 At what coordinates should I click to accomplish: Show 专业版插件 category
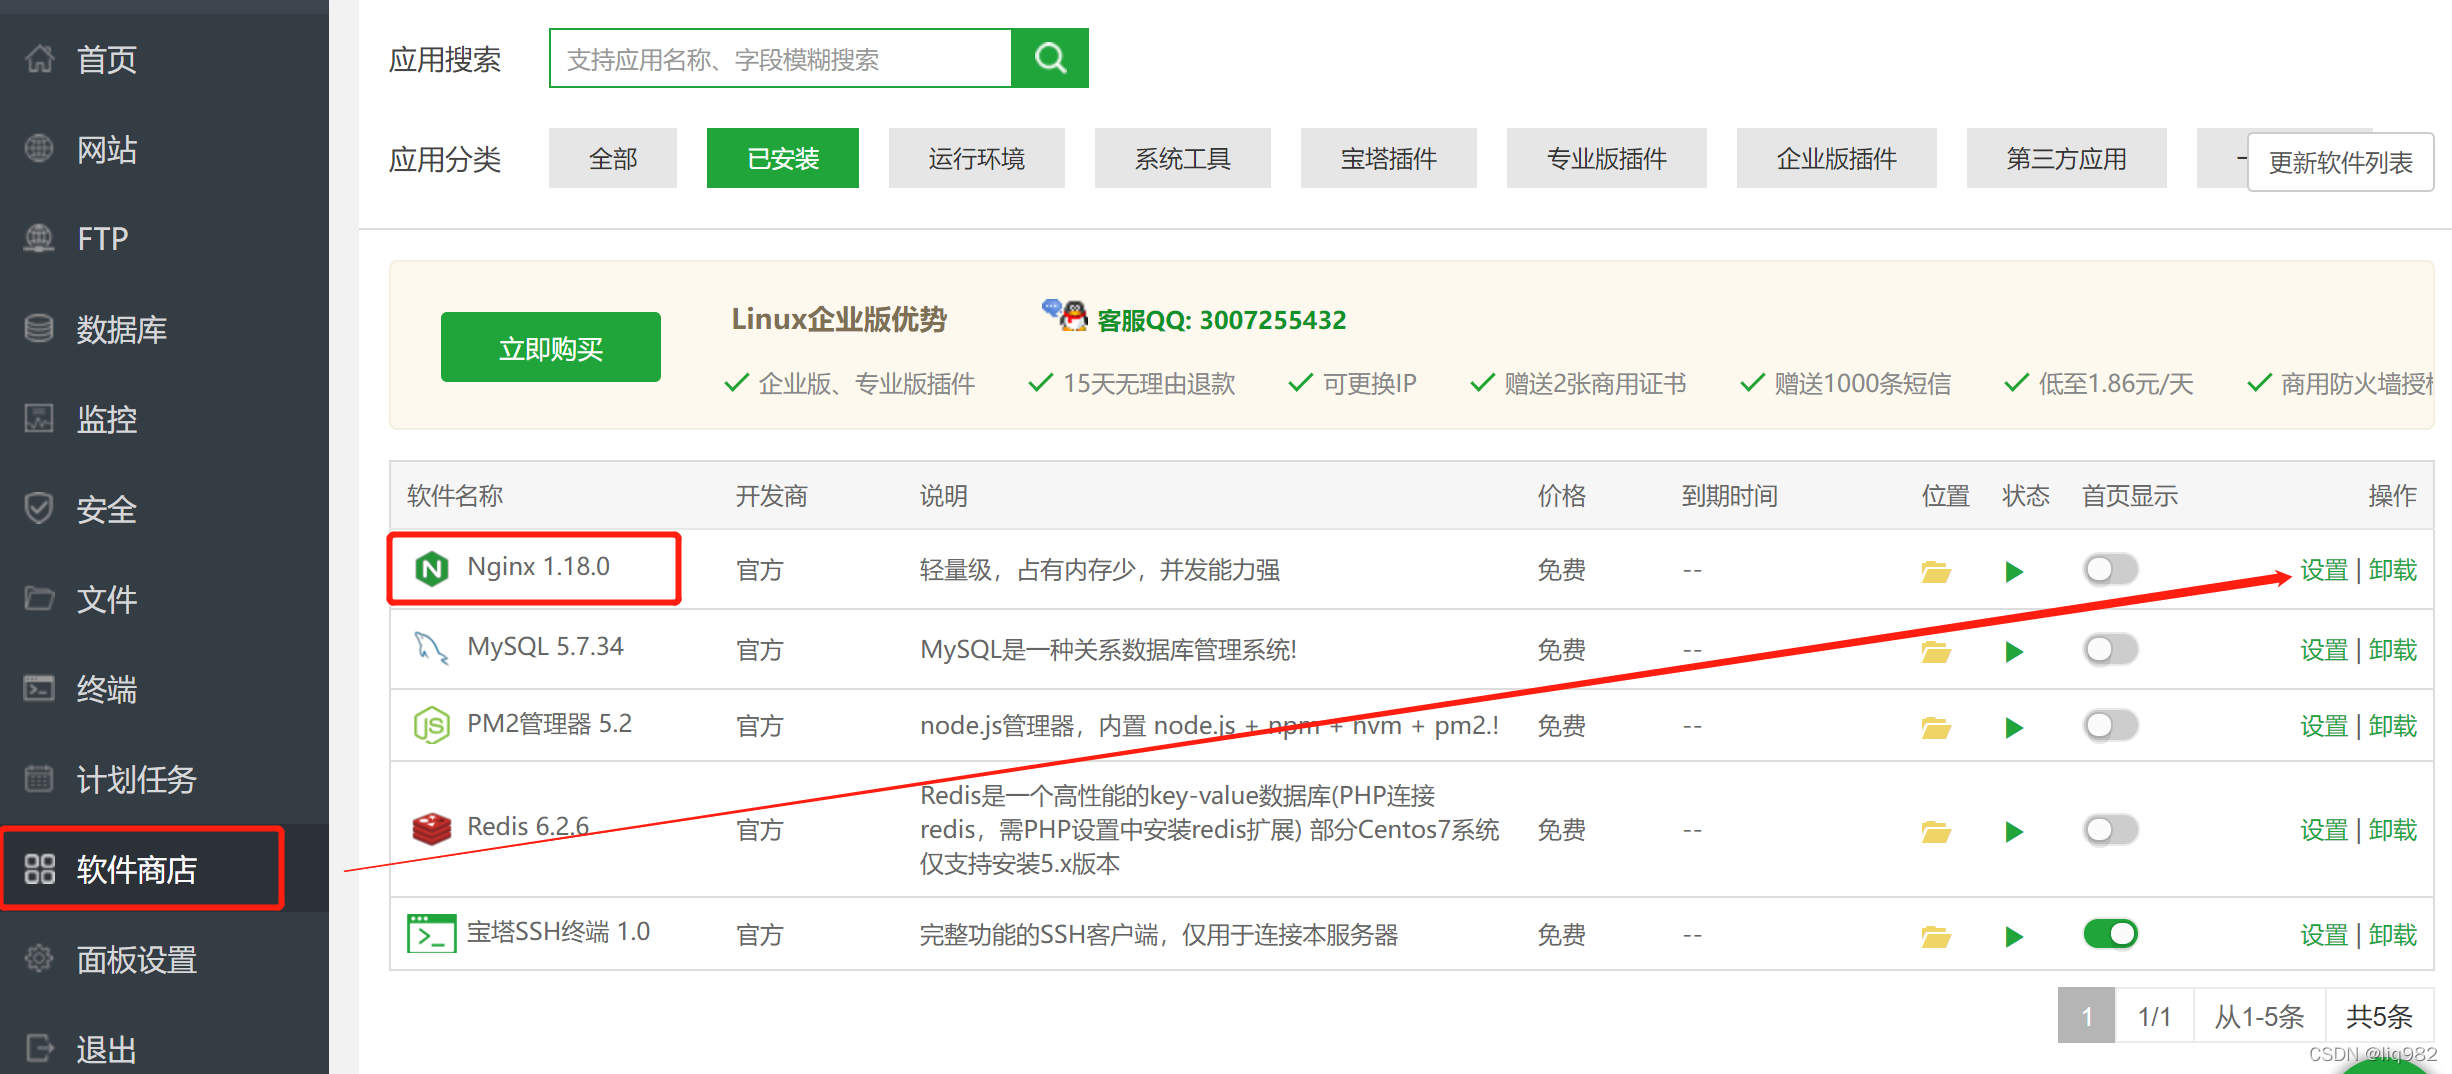pos(1607,158)
